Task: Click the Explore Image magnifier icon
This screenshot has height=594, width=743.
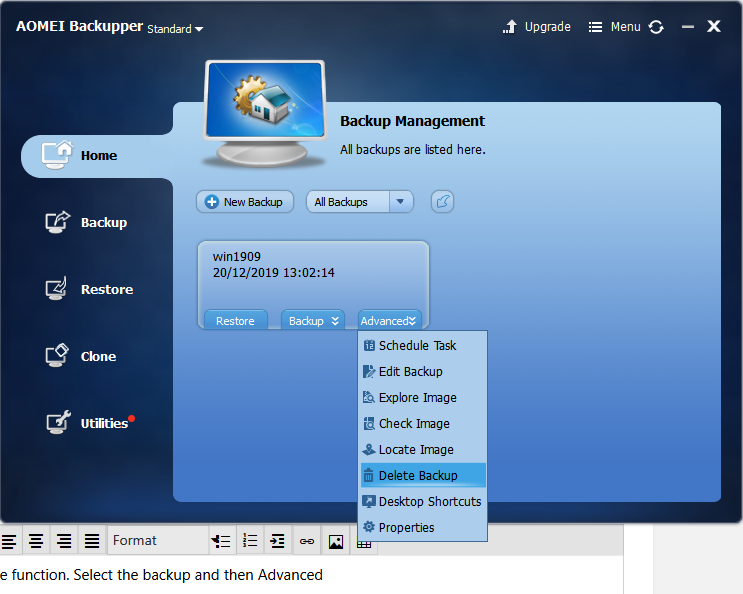Action: pos(369,397)
